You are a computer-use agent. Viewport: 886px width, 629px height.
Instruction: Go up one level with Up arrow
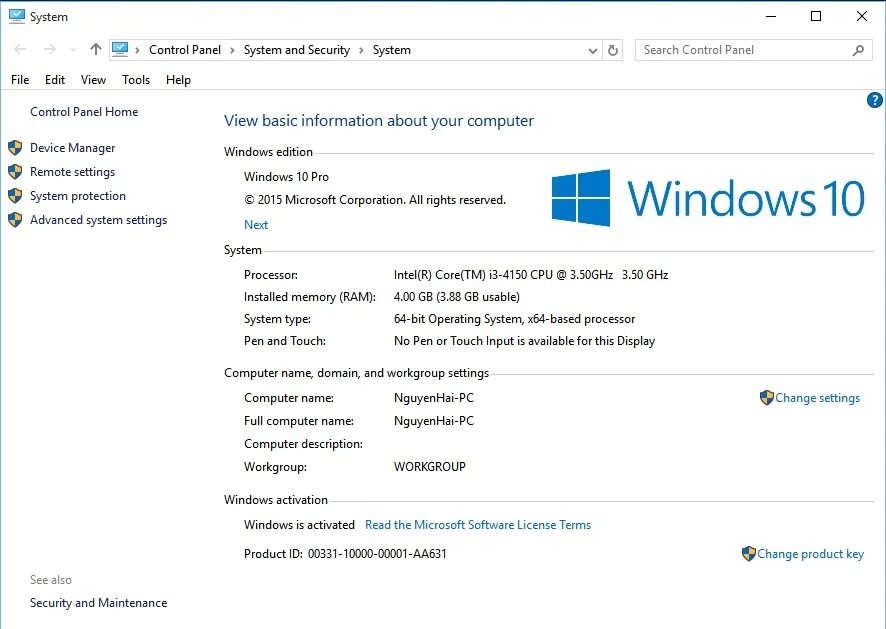point(95,50)
